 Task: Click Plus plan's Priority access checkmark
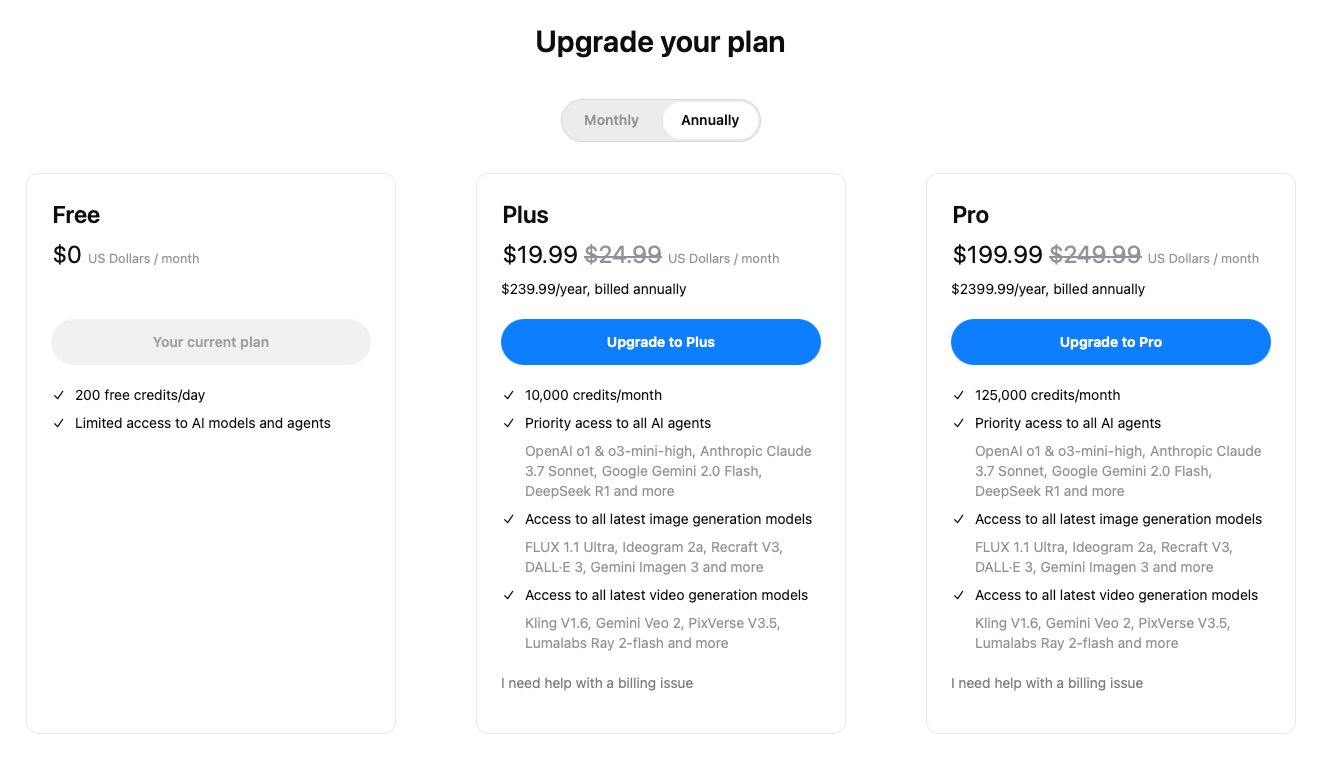point(509,423)
